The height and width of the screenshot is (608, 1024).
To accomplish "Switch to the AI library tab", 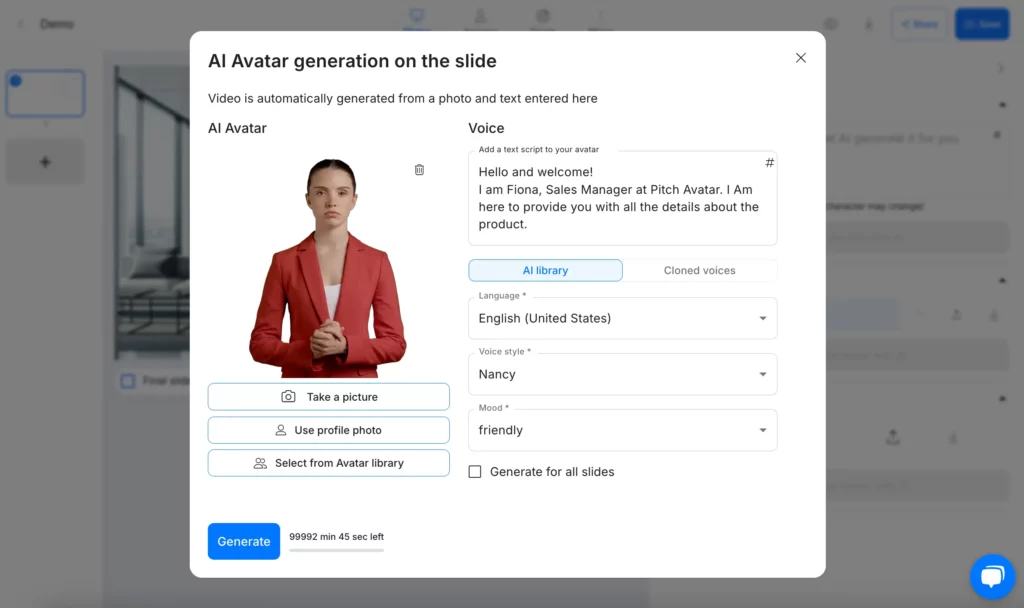I will 545,270.
